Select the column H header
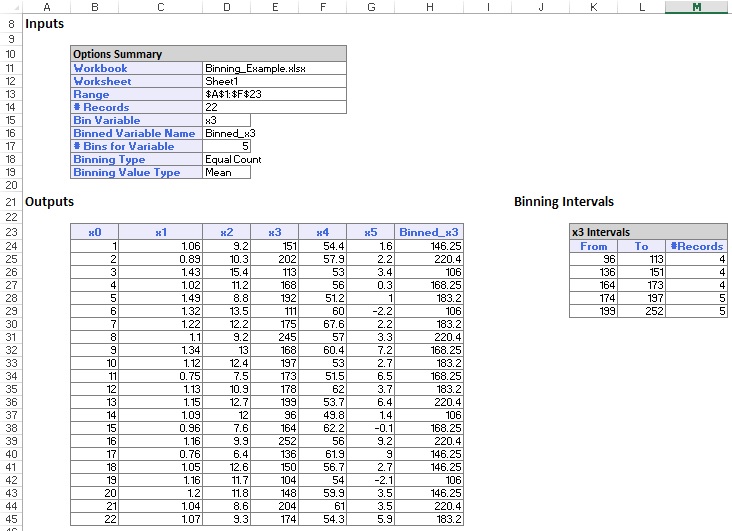This screenshot has width=732, height=531. [x=428, y=7]
